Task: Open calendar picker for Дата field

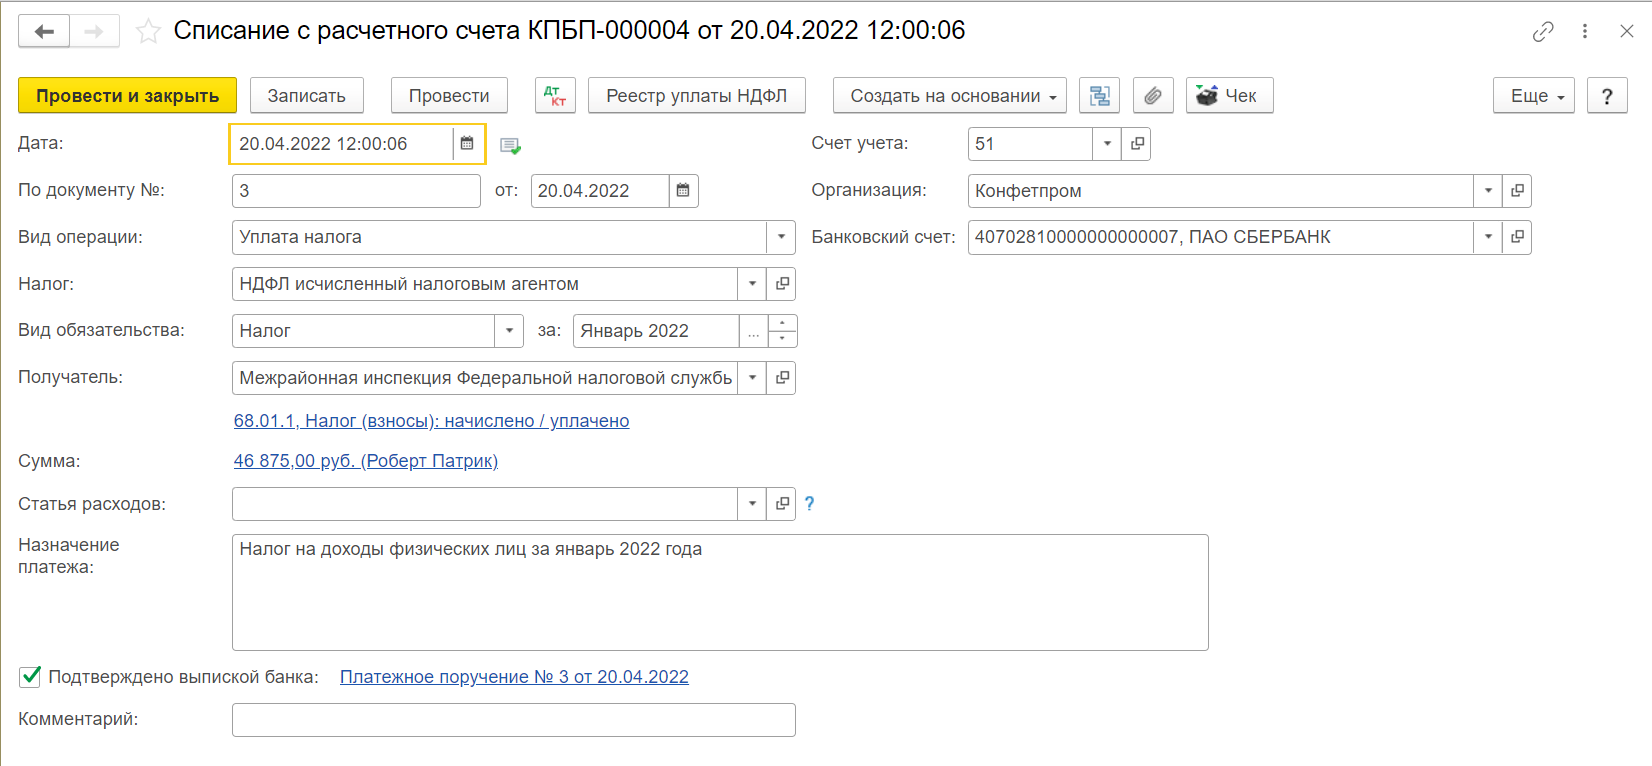Action: tap(467, 144)
